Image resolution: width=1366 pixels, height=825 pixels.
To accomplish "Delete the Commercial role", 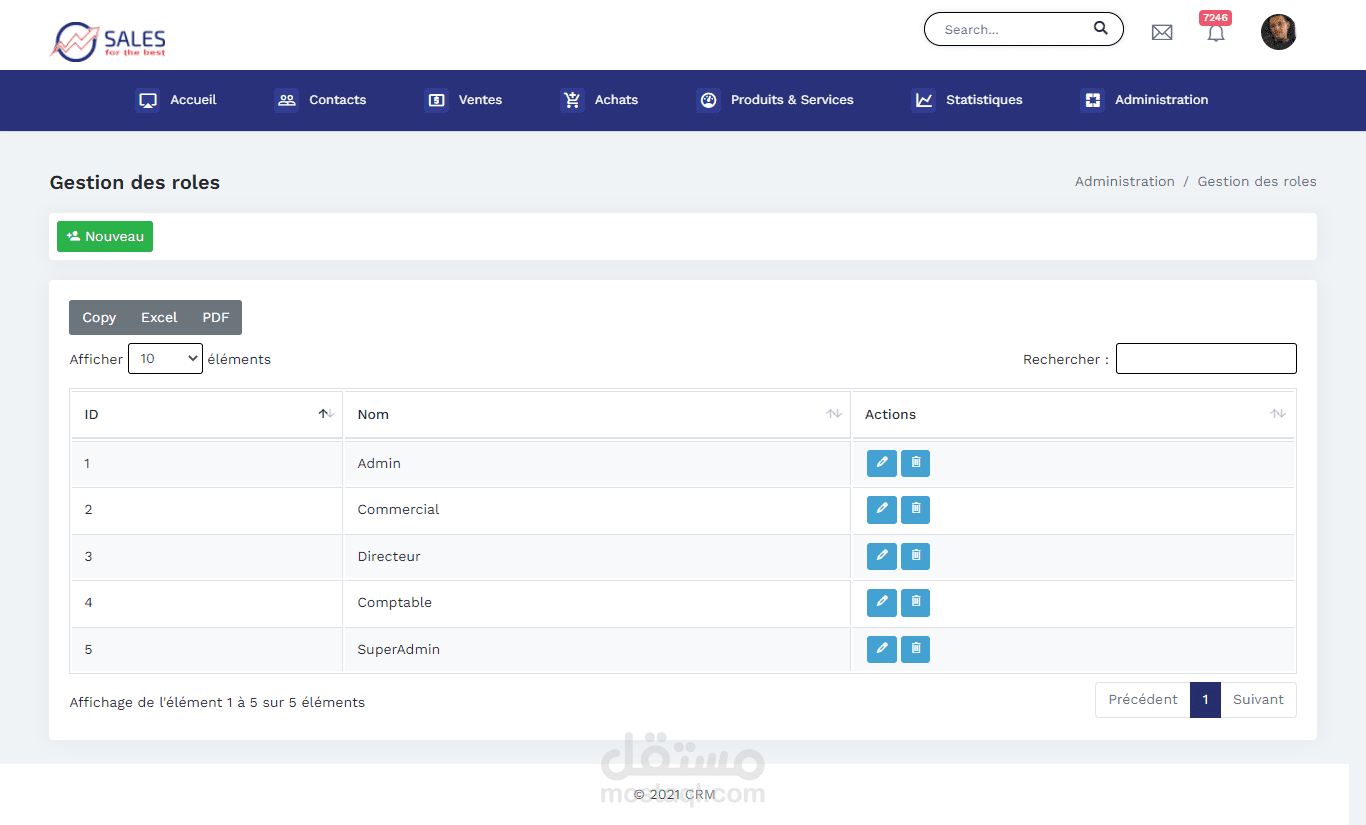I will tap(916, 510).
